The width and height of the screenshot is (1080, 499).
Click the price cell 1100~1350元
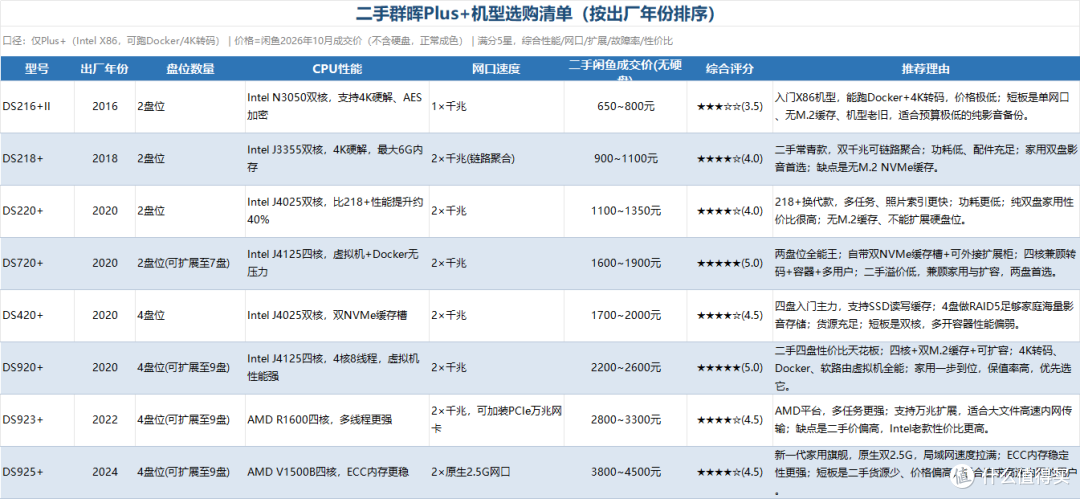pyautogui.click(x=625, y=211)
